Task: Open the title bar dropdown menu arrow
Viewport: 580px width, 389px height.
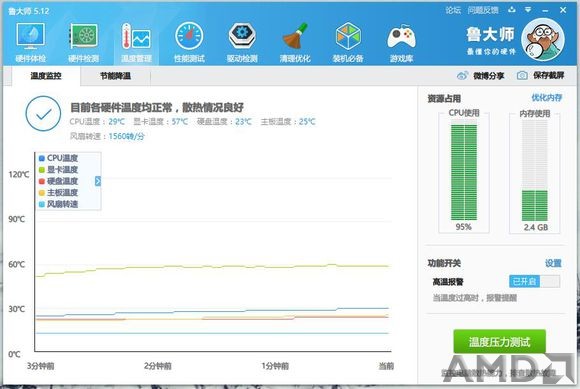Action: pos(528,10)
